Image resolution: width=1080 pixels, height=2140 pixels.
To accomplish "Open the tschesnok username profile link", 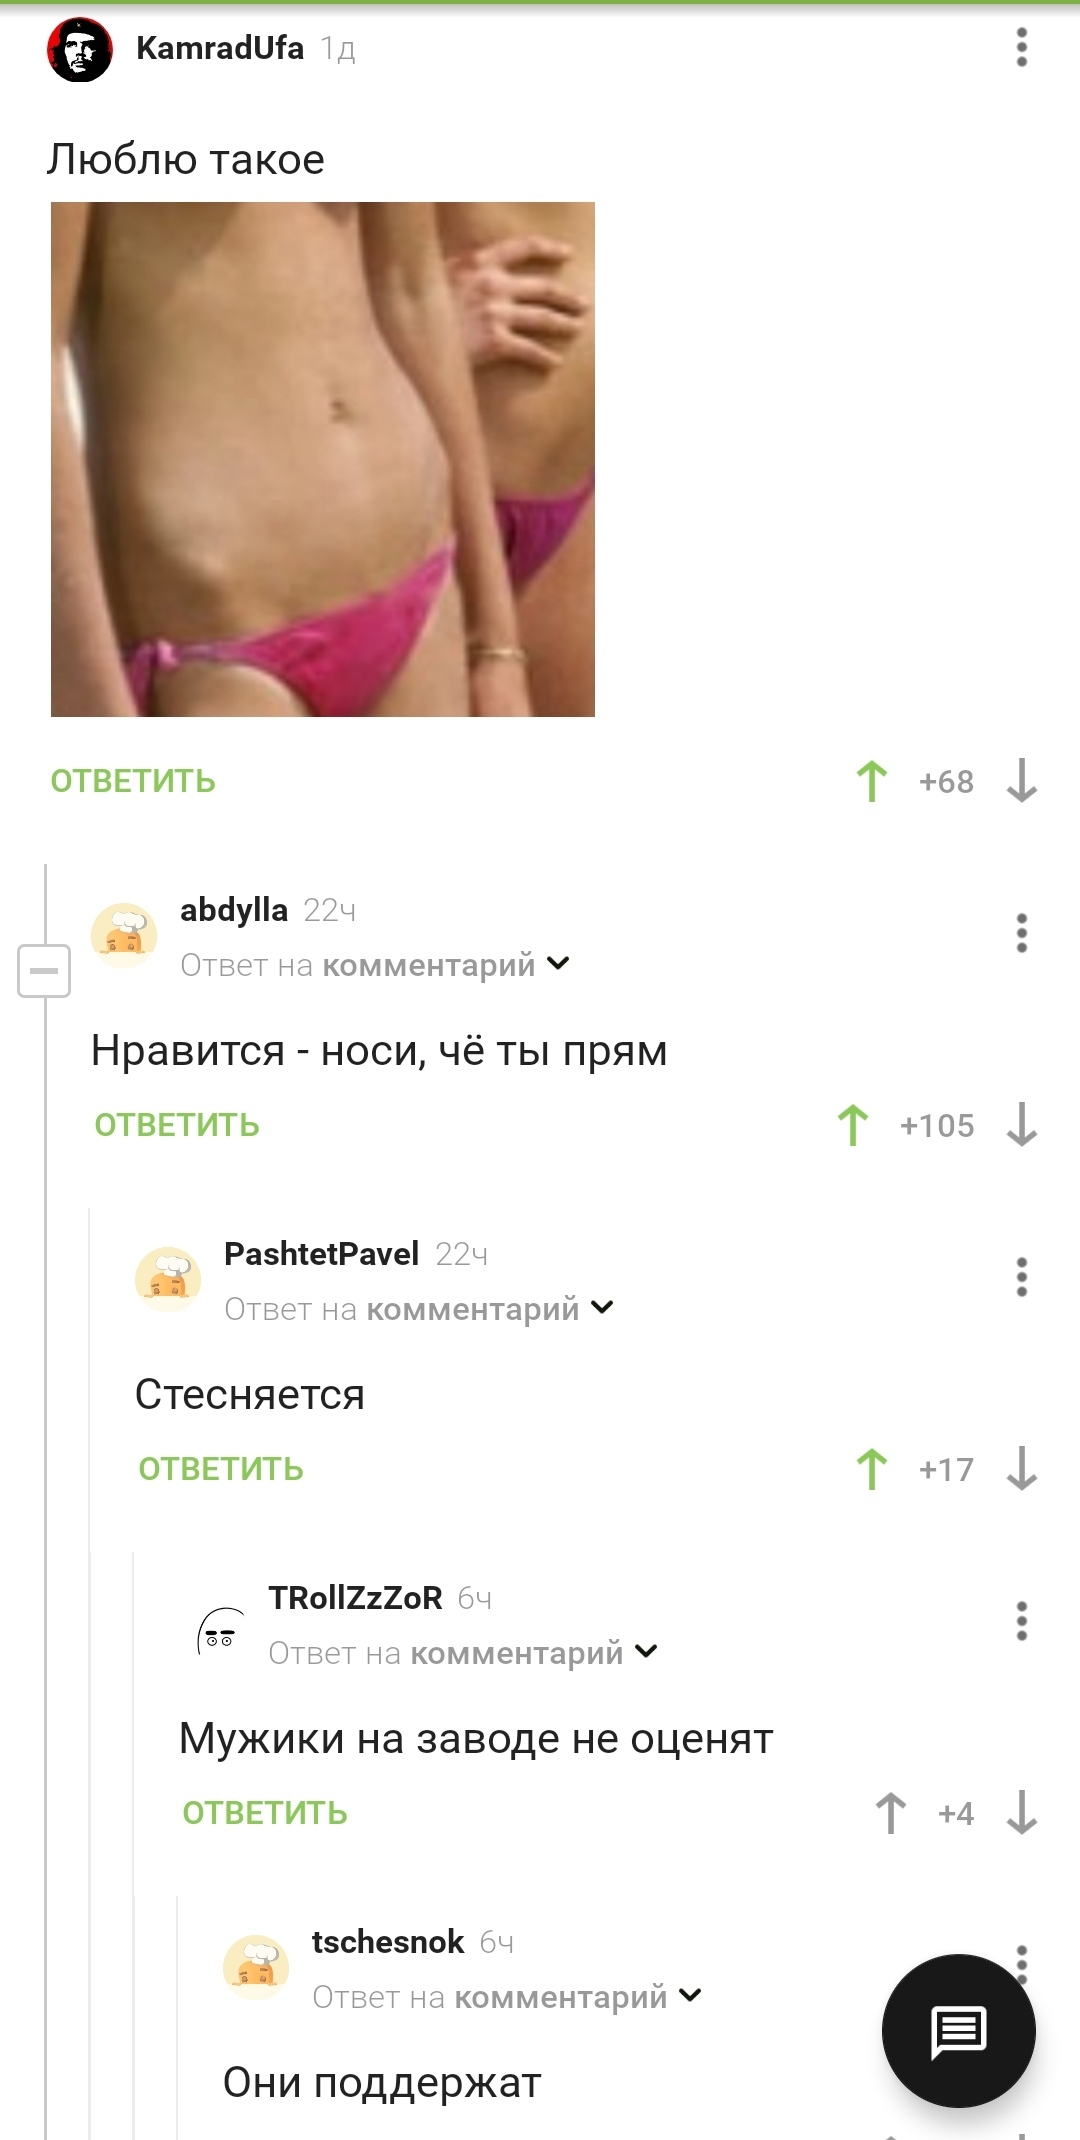I will tap(388, 1942).
